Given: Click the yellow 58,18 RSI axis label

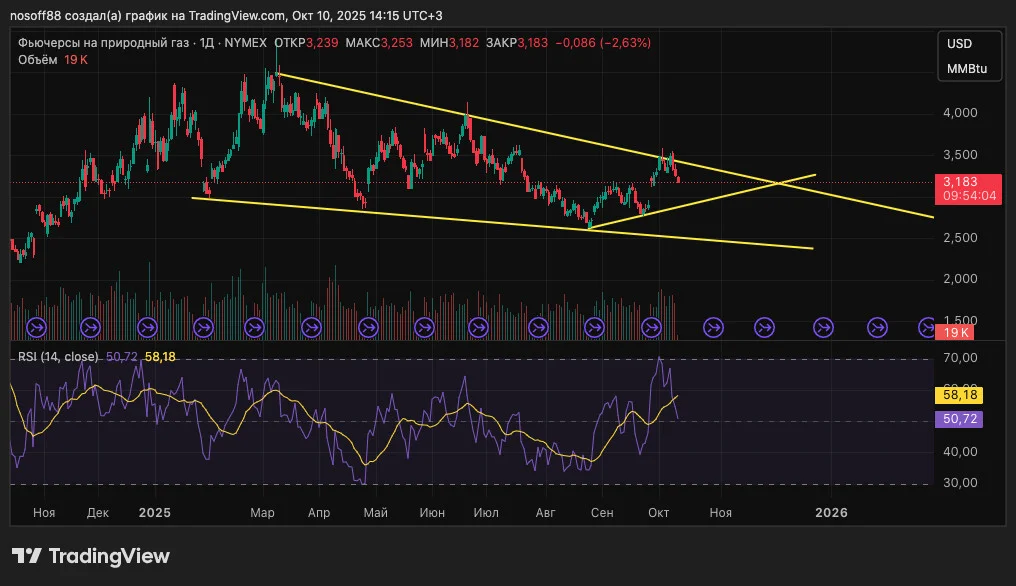Looking at the screenshot, I should point(960,395).
